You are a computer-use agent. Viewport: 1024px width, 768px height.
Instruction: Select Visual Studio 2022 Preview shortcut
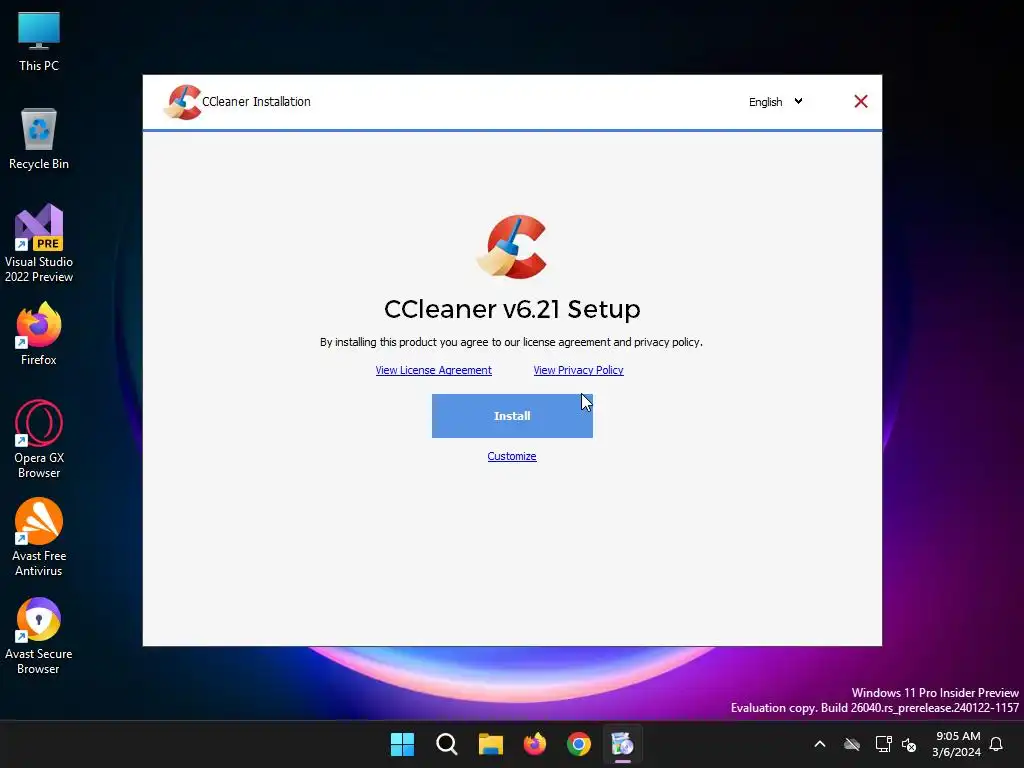[x=39, y=244]
